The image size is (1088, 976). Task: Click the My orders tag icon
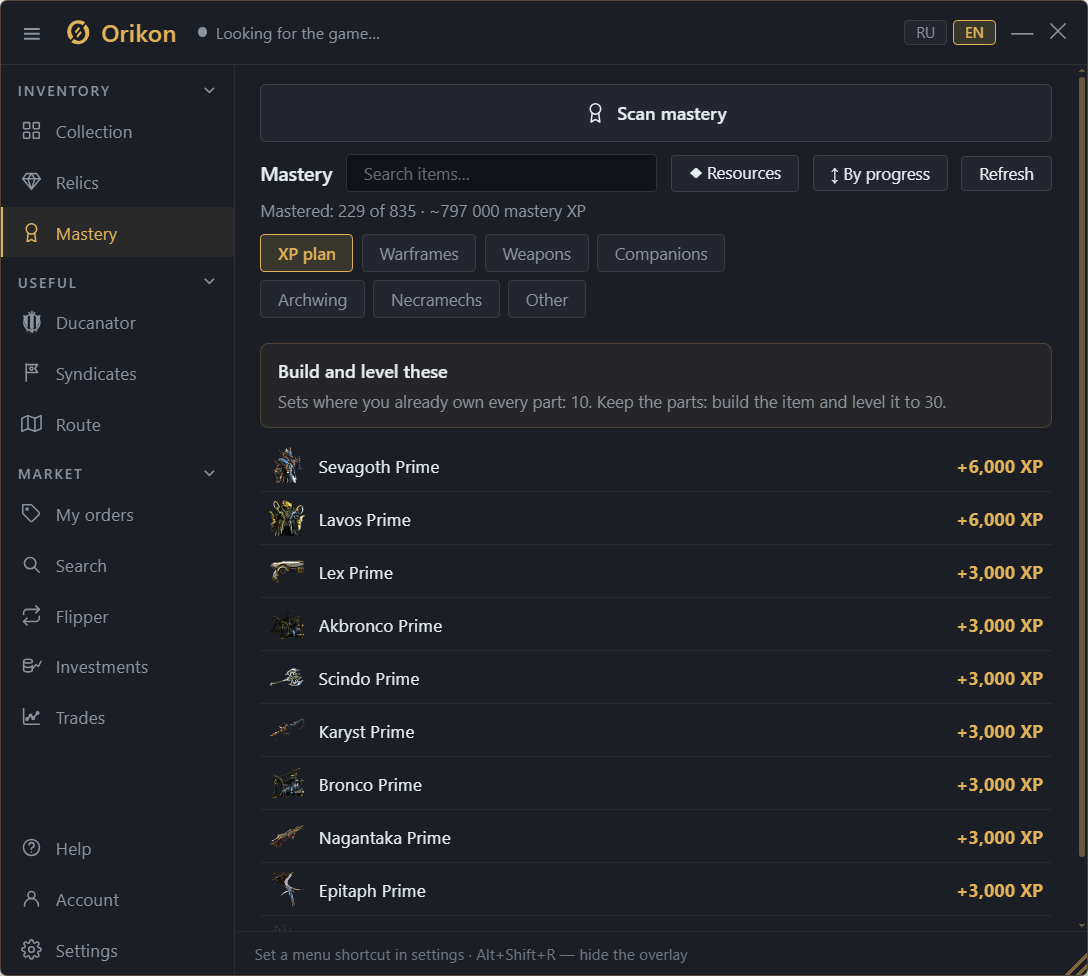[31, 514]
